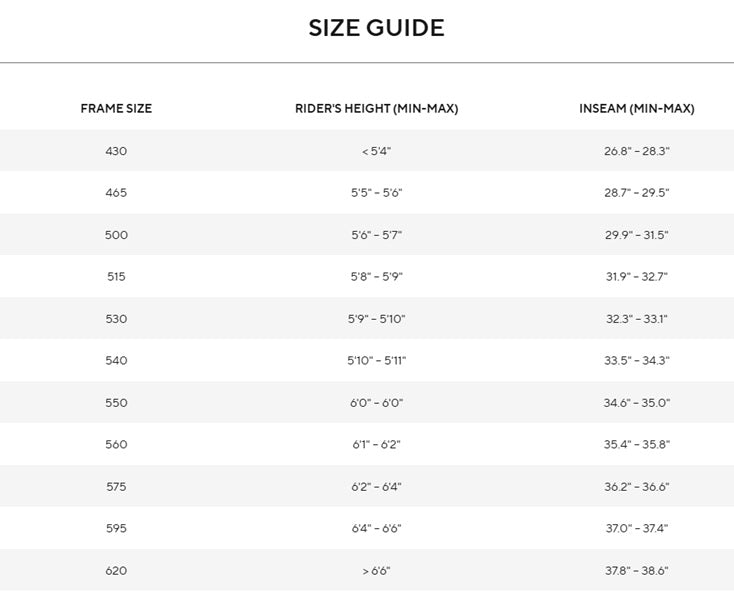
Task: Click the SIZE GUIDE heading
Action: click(x=376, y=28)
